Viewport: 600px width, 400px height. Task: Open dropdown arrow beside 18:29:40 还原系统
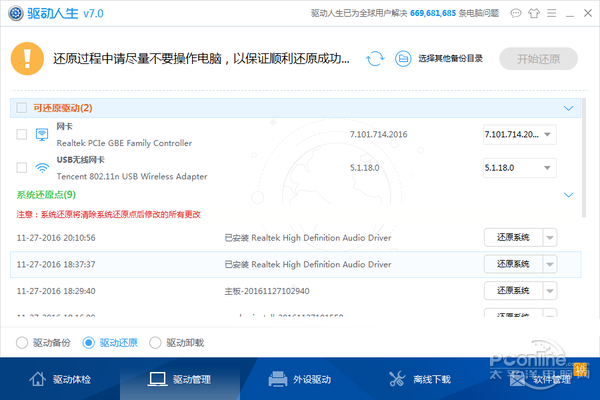(550, 291)
